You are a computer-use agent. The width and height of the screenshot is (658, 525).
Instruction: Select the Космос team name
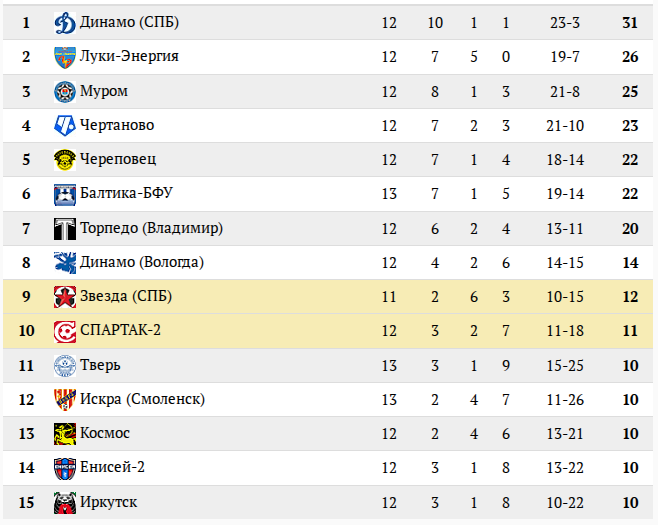(x=105, y=433)
